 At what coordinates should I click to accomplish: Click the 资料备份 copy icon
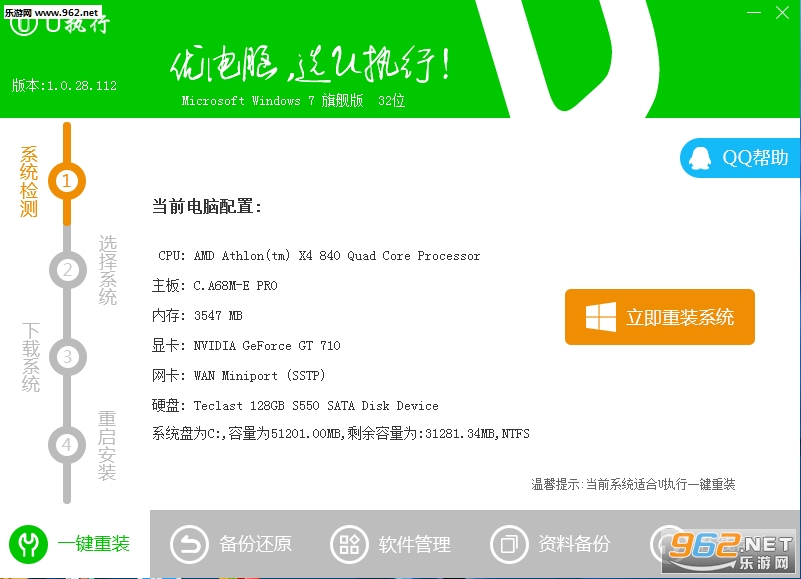click(x=509, y=544)
